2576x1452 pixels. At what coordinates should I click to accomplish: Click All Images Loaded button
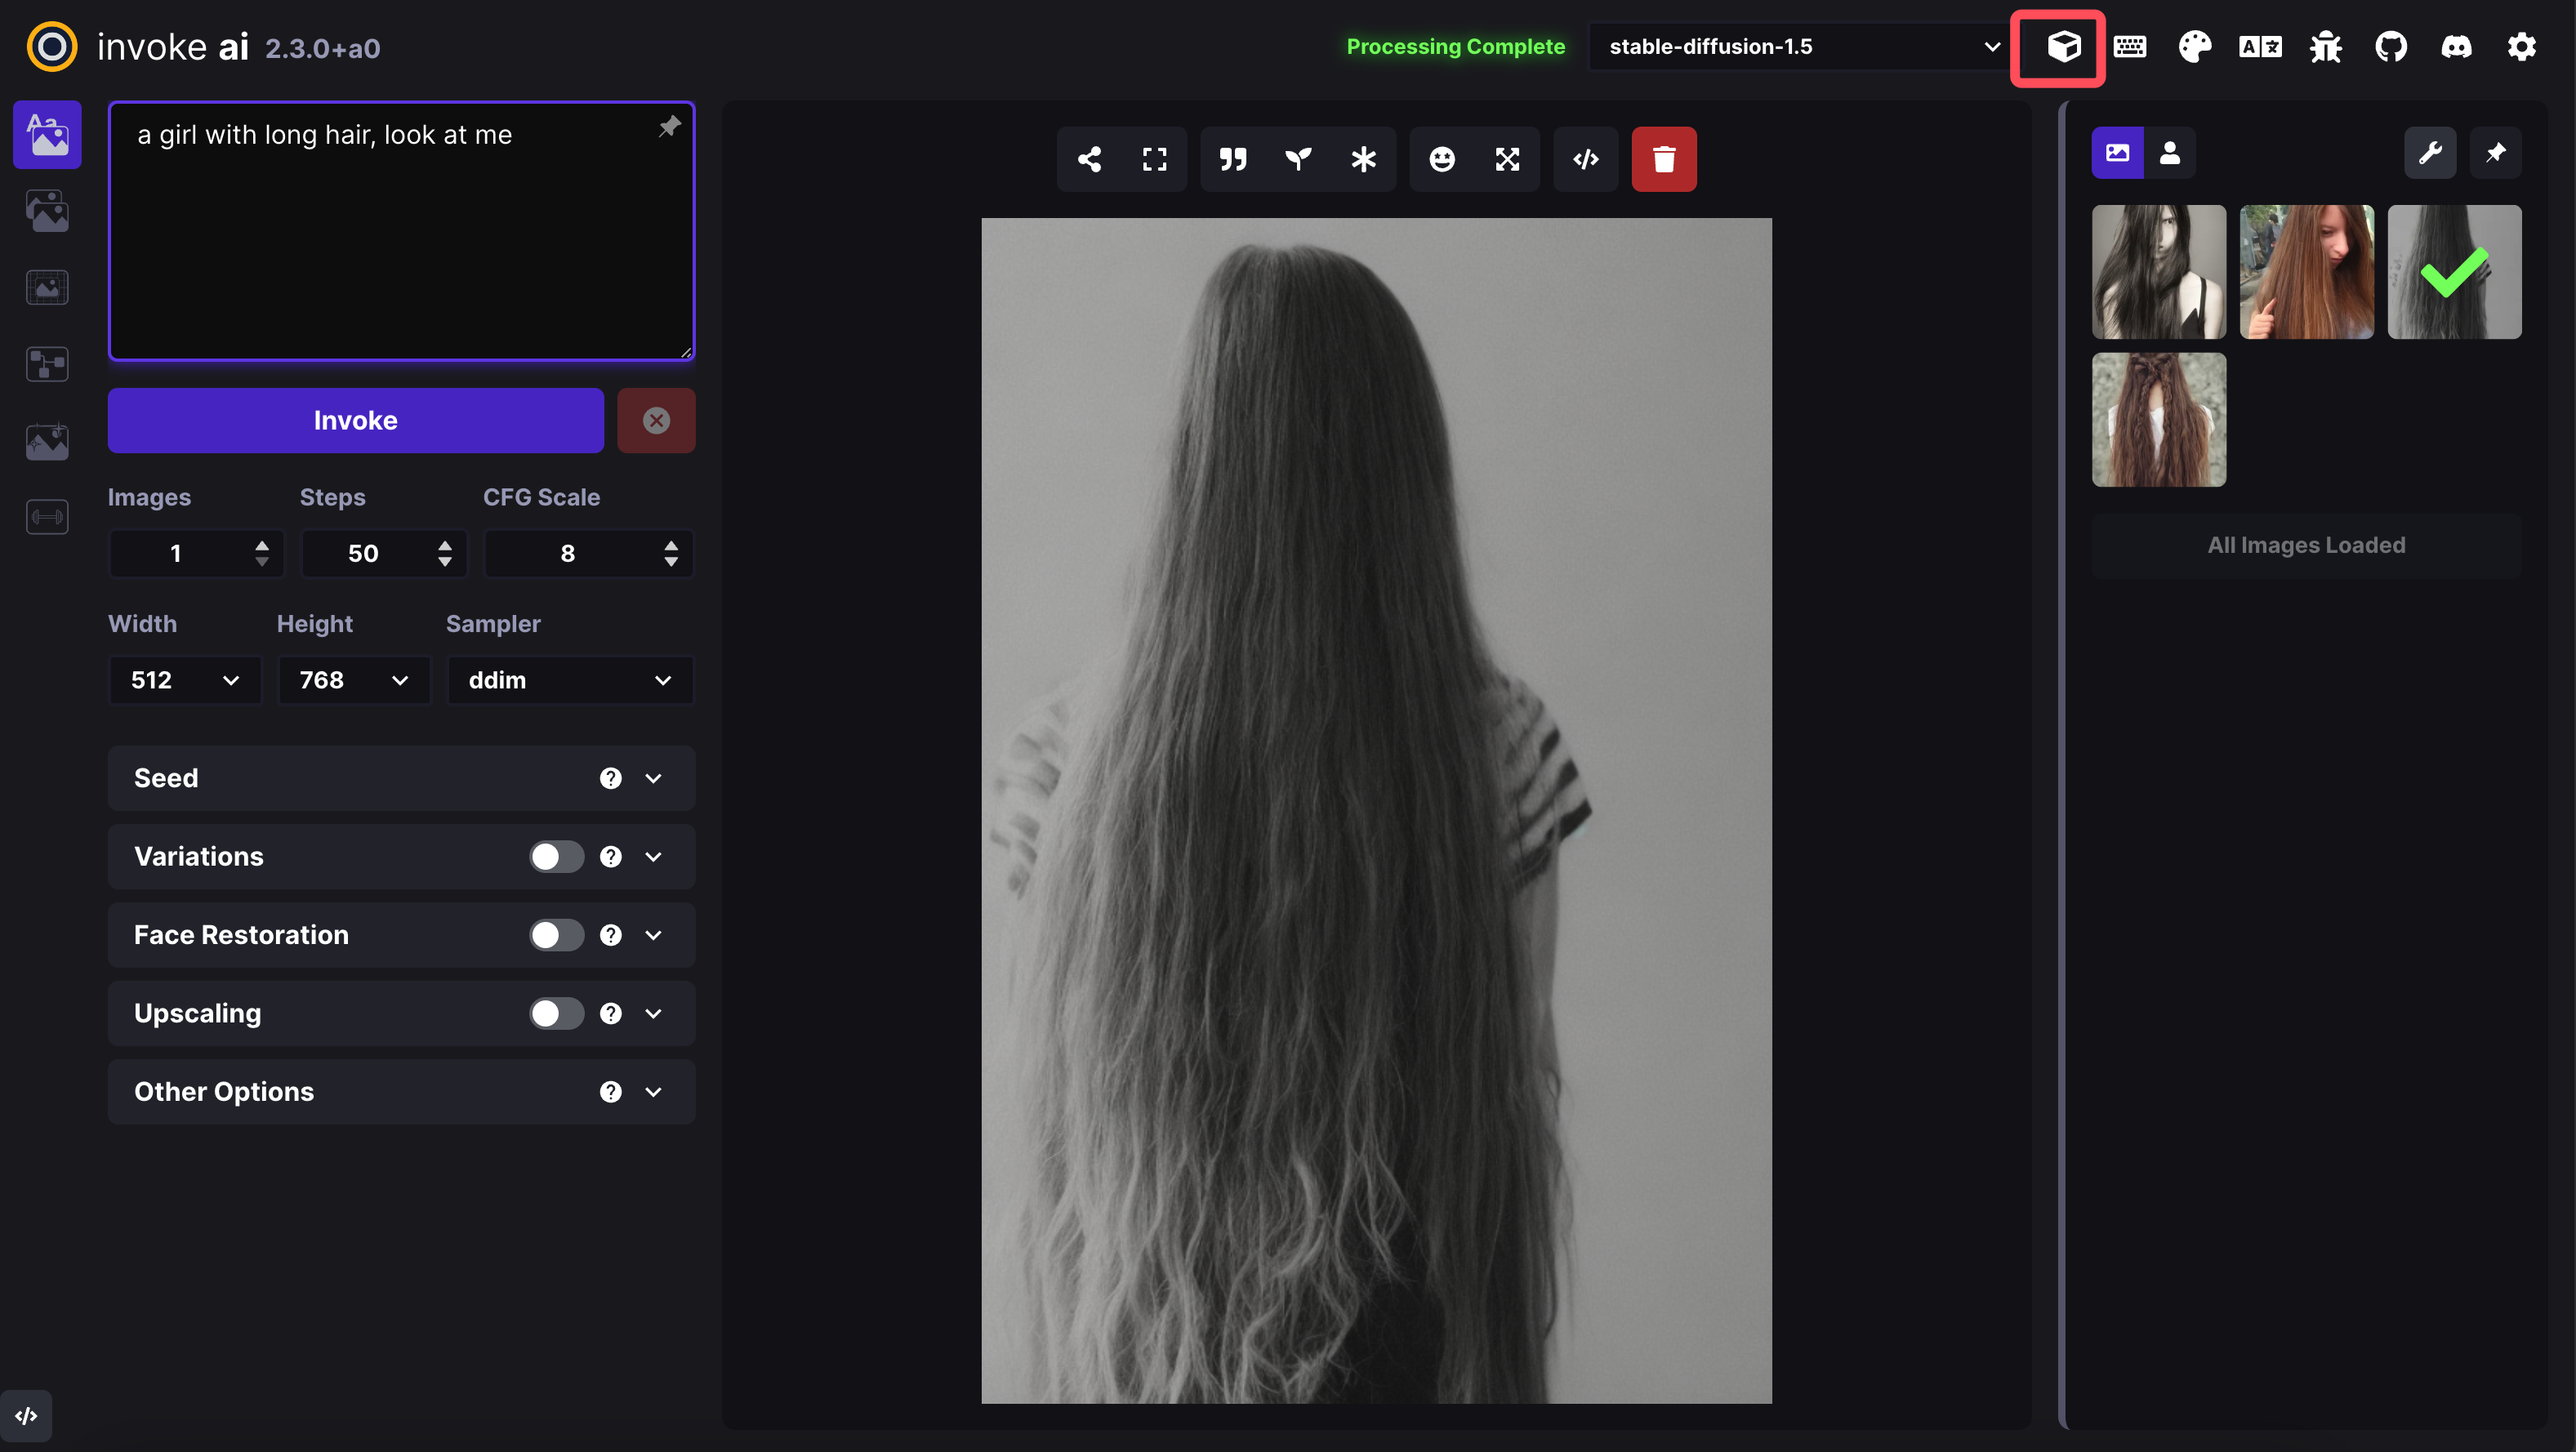pyautogui.click(x=2305, y=545)
